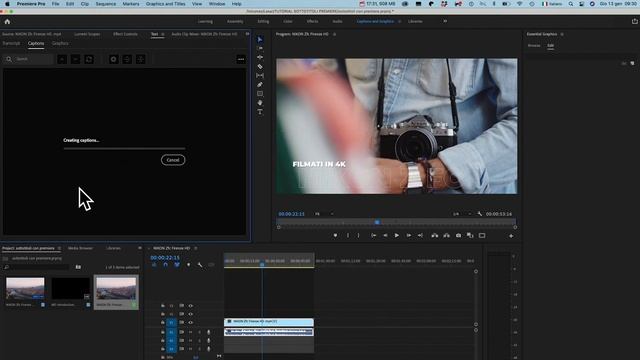This screenshot has height=360, width=640.
Task: Select the Ripple Edit tool
Action: click(260, 58)
